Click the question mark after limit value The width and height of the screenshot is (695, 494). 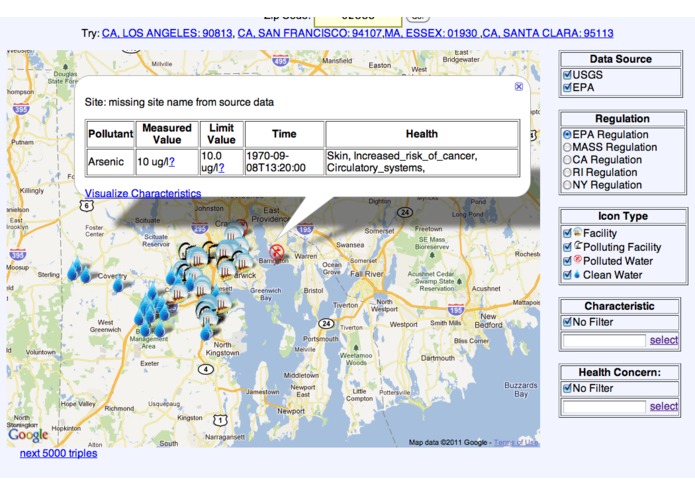221,168
